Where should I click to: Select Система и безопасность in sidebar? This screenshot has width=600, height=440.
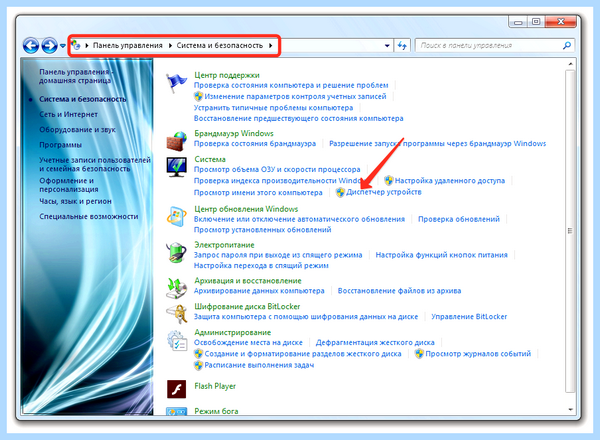pos(83,99)
